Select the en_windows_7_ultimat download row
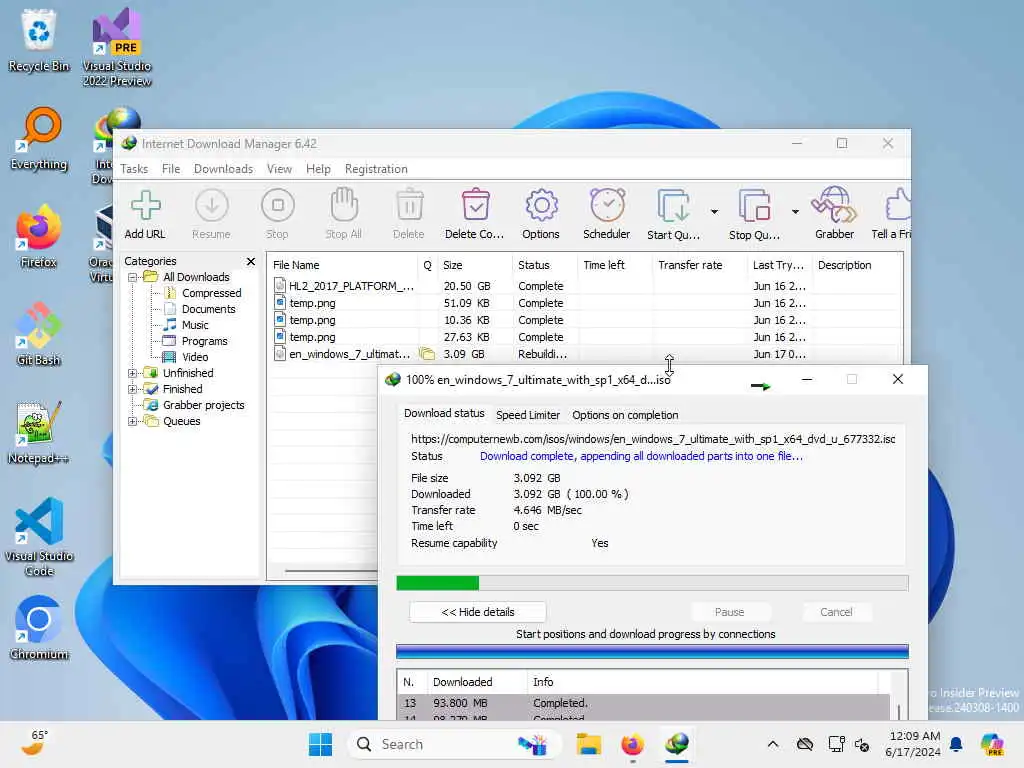This screenshot has width=1024, height=768. coord(586,354)
